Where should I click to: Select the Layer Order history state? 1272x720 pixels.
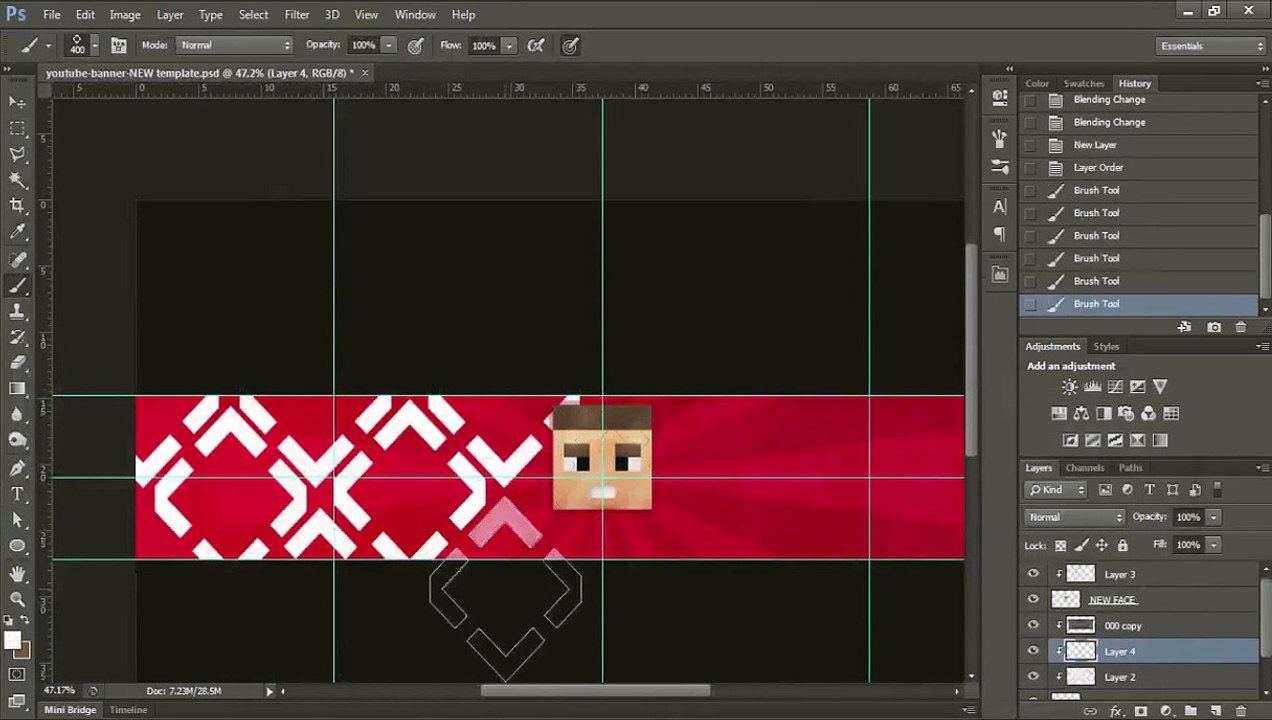click(x=1098, y=168)
